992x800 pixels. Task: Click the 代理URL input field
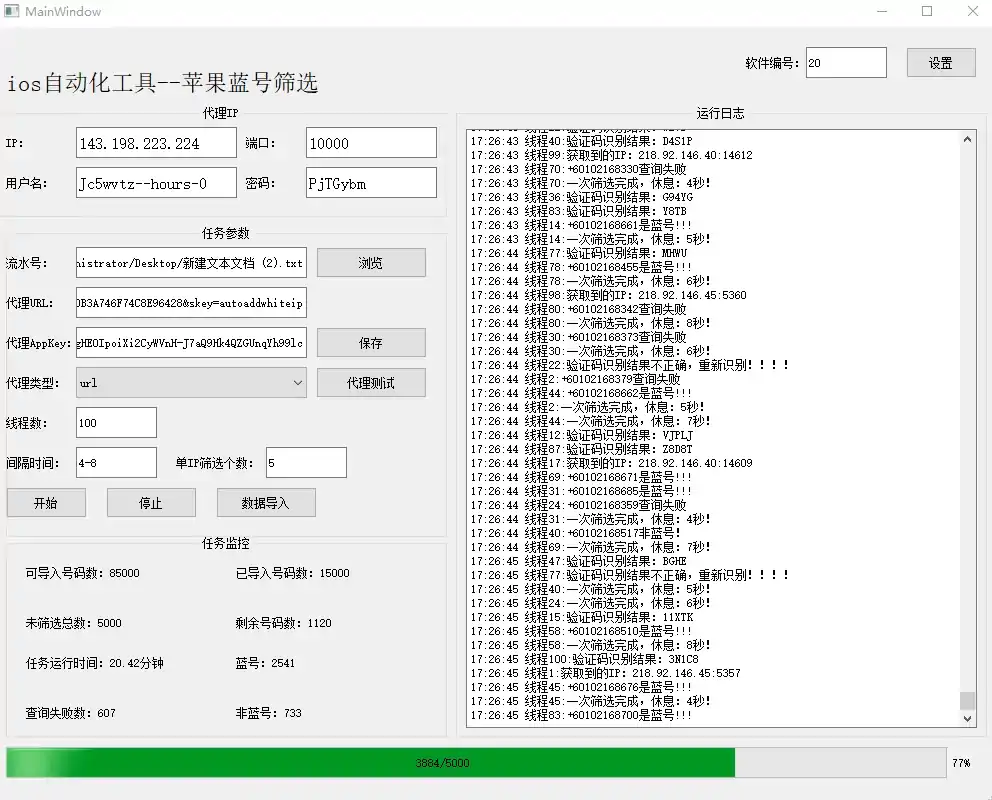point(191,303)
